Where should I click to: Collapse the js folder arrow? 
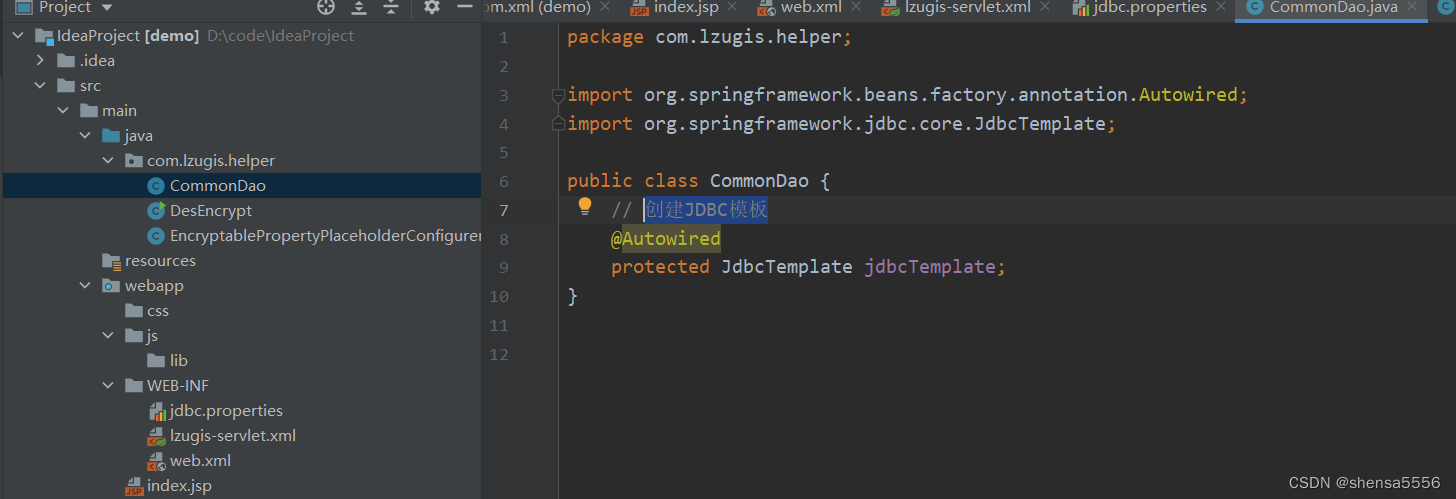(108, 336)
